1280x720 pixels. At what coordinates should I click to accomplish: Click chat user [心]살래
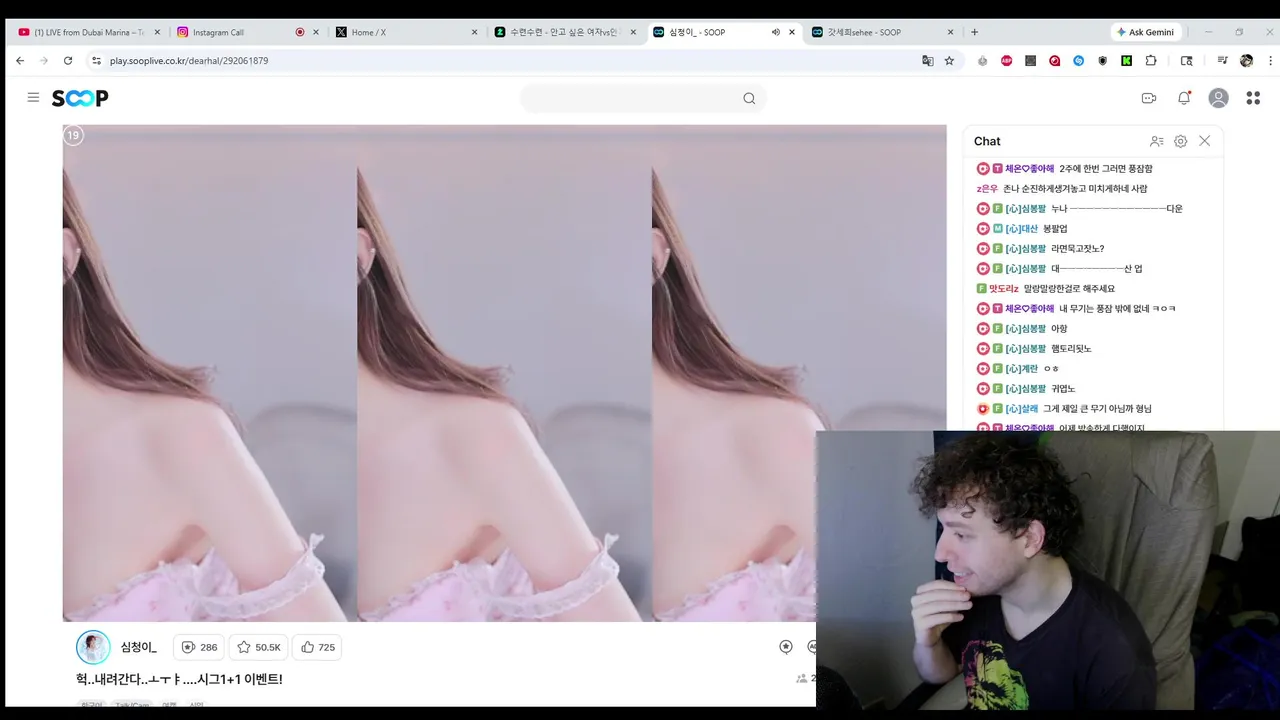tap(1022, 409)
